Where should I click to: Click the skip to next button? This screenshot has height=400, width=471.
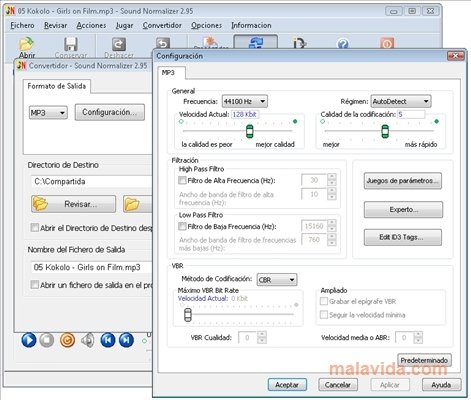click(126, 340)
